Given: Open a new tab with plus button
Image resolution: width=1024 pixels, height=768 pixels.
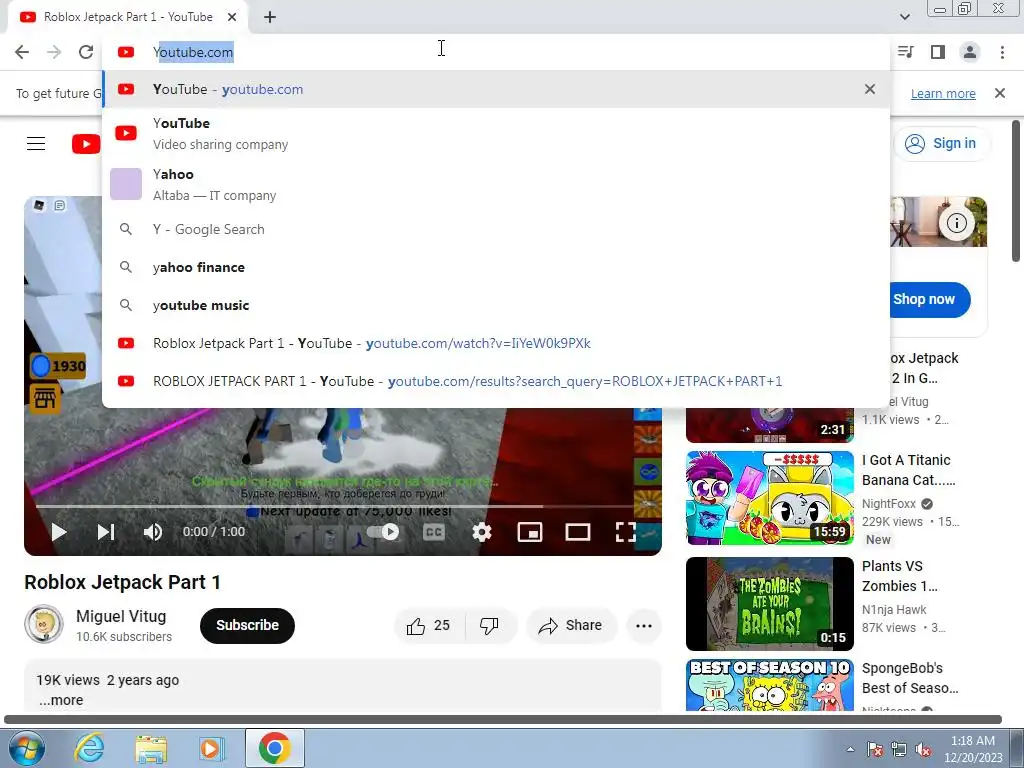Looking at the screenshot, I should click(x=270, y=17).
